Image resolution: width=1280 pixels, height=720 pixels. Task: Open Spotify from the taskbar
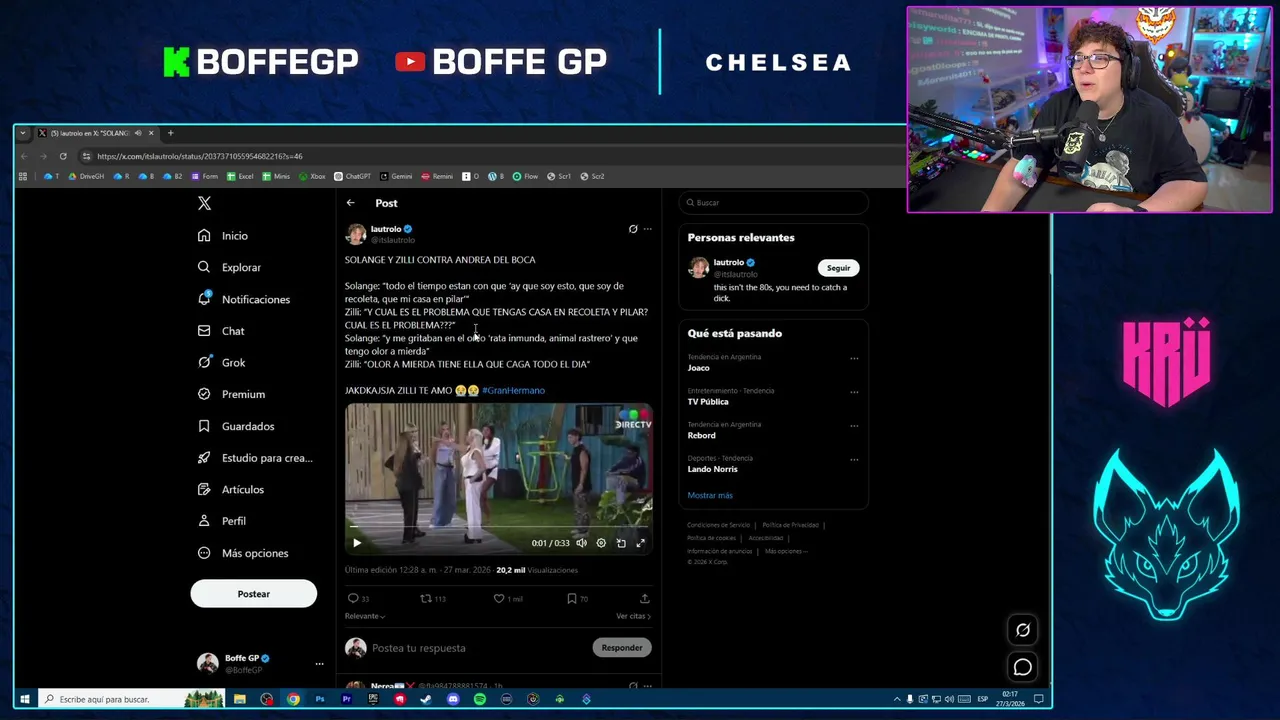tap(480, 699)
